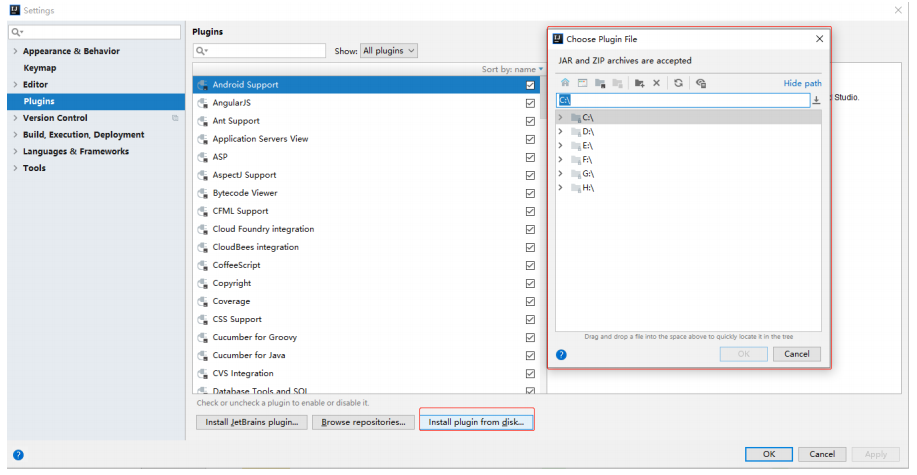Select the Copyright plugin row
917x475 pixels.
[368, 284]
